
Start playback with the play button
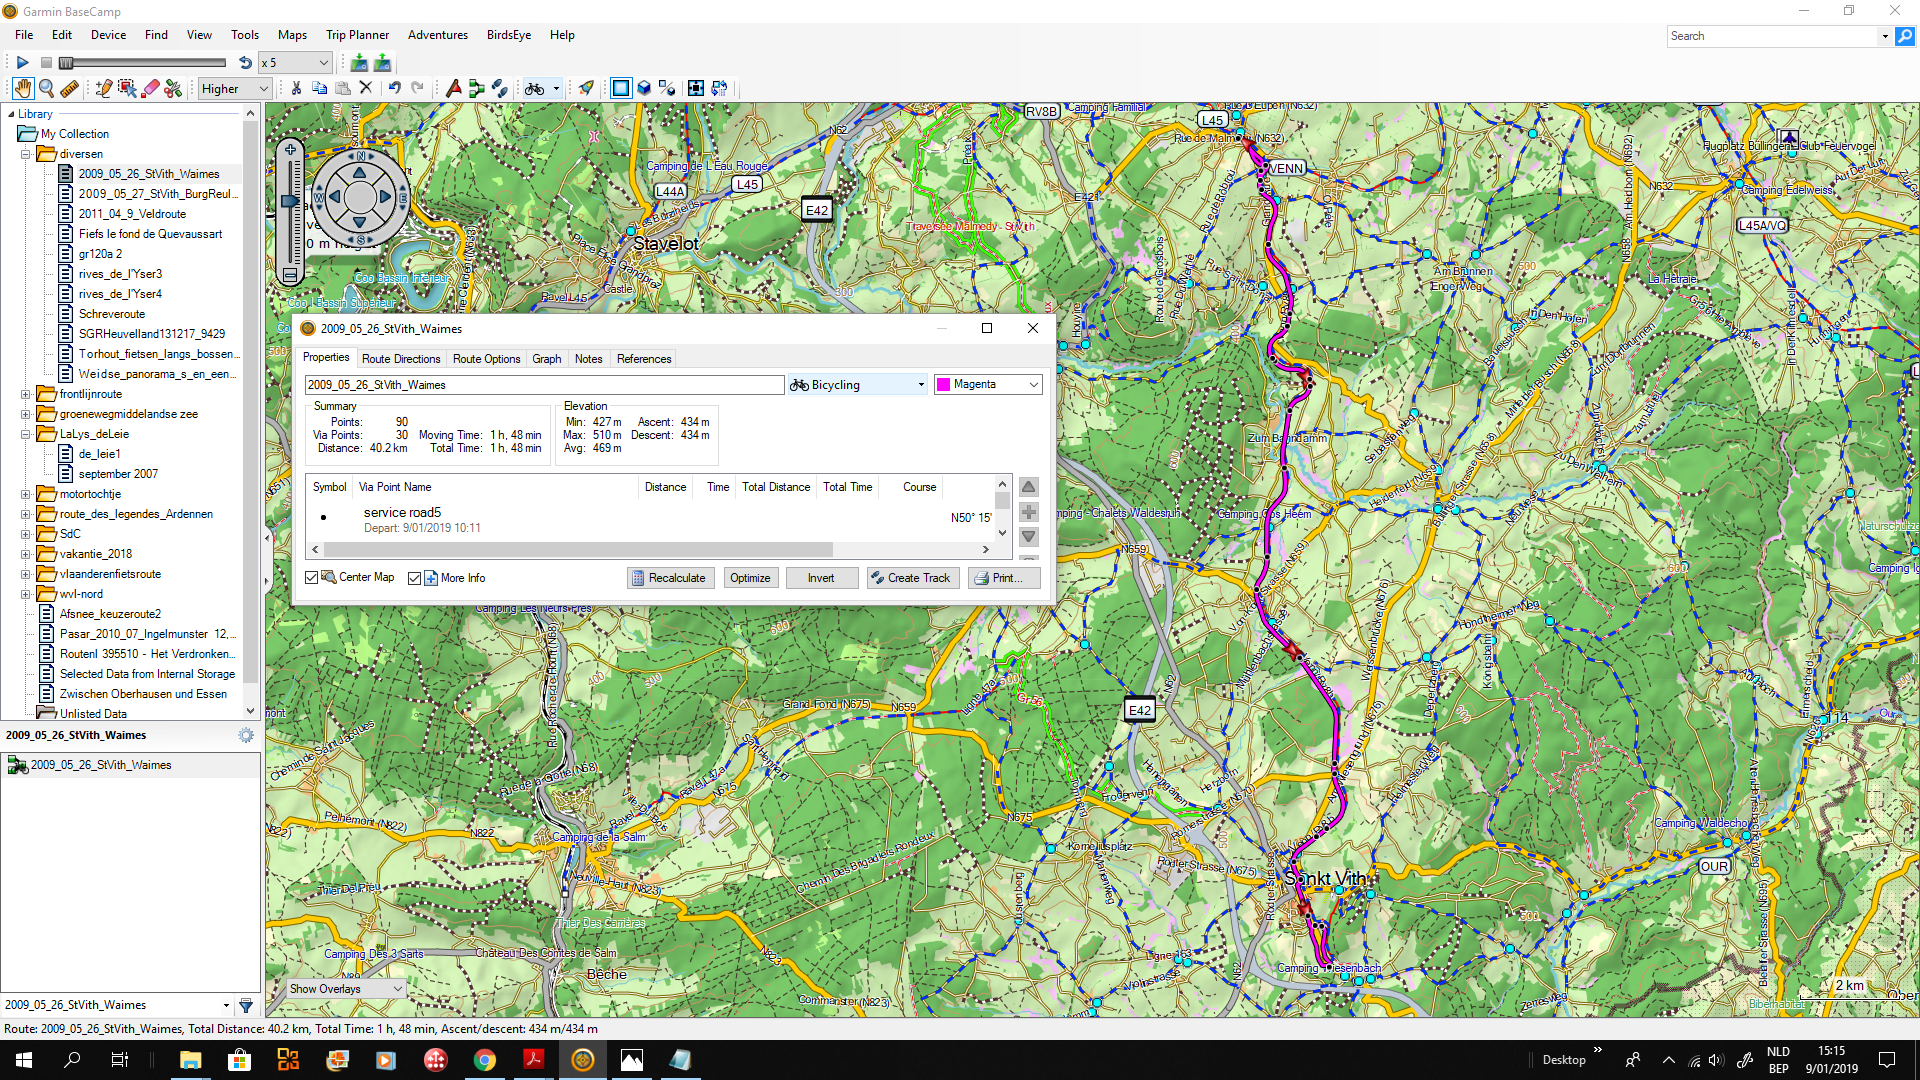tap(22, 63)
